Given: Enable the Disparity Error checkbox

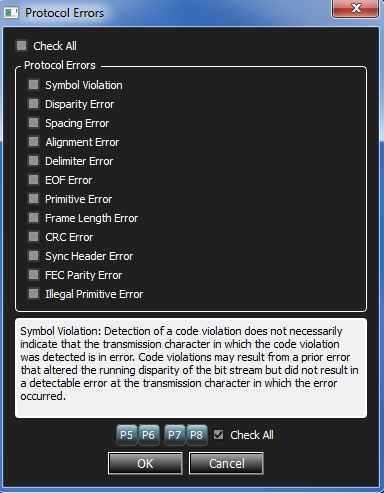Looking at the screenshot, I should point(33,104).
